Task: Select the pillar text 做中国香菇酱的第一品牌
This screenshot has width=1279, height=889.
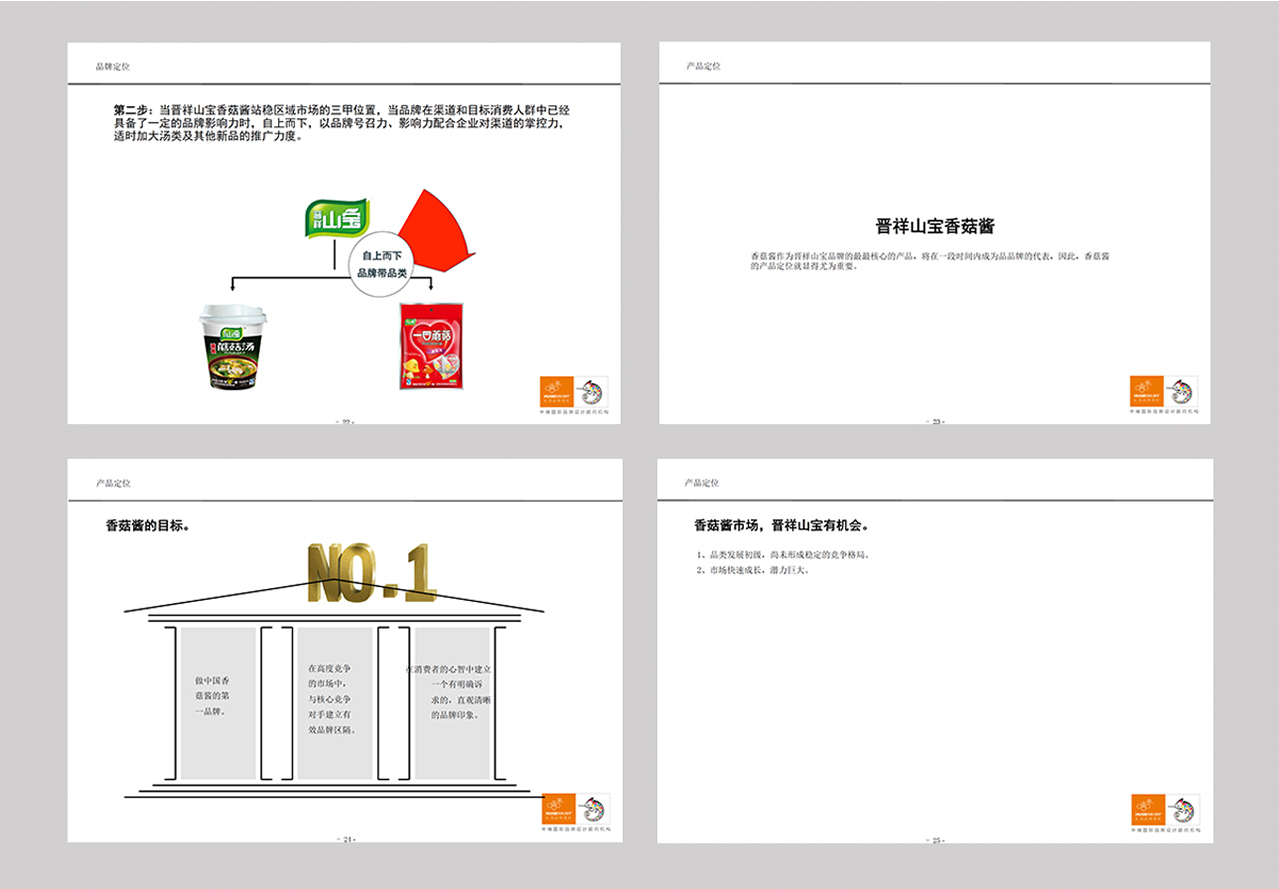Action: (213, 696)
